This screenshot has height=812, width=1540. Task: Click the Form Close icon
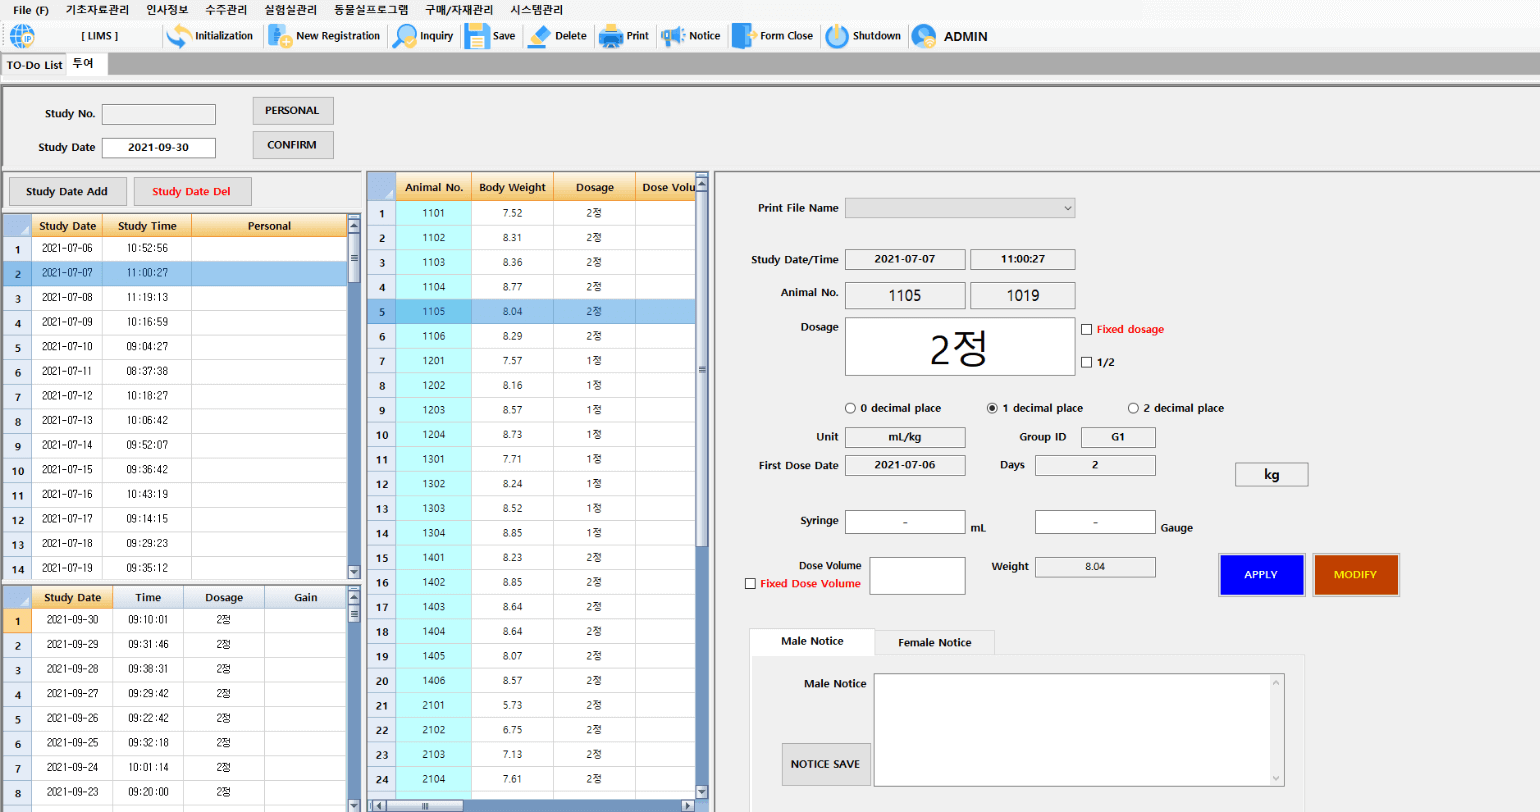744,36
